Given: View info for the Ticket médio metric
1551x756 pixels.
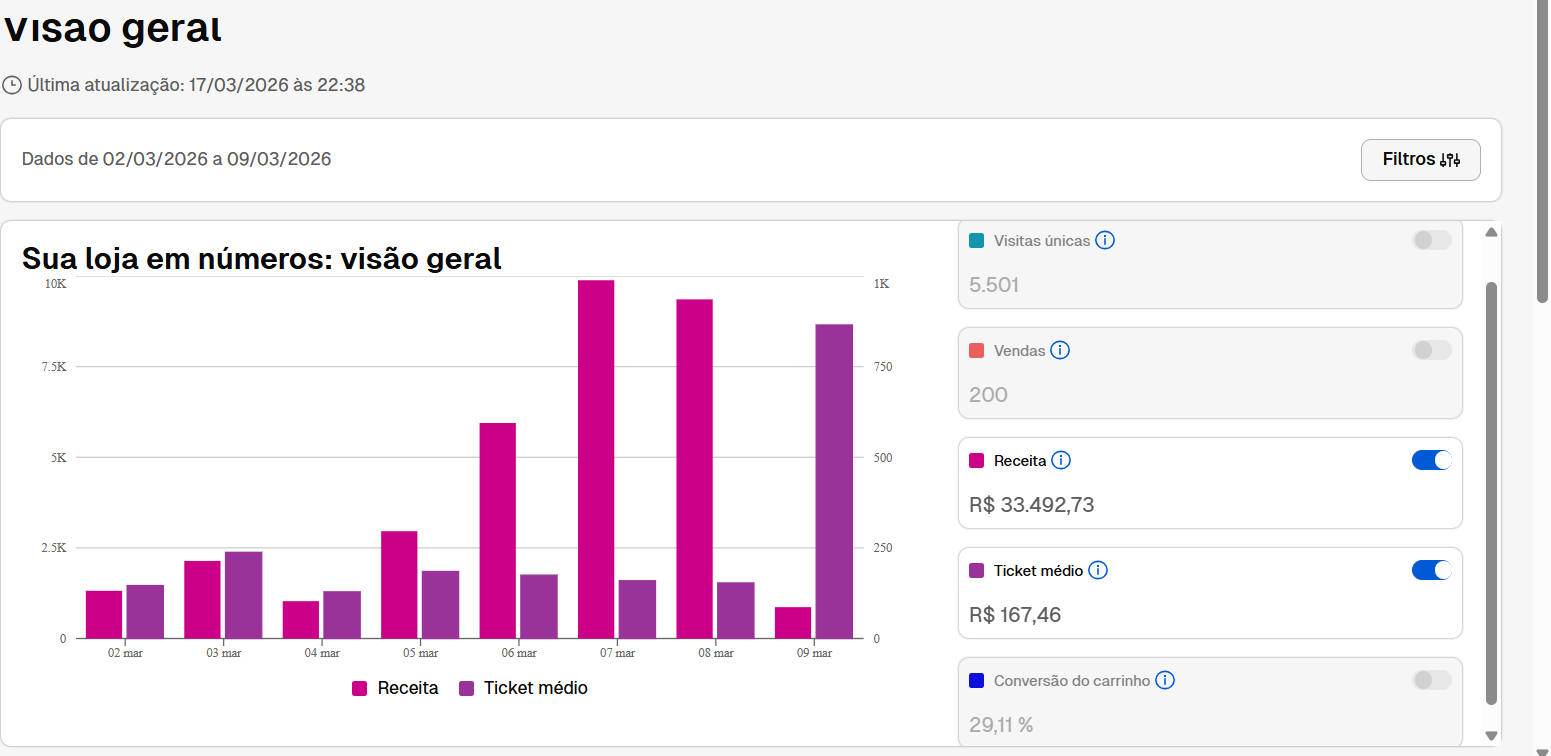Looking at the screenshot, I should click(x=1097, y=570).
